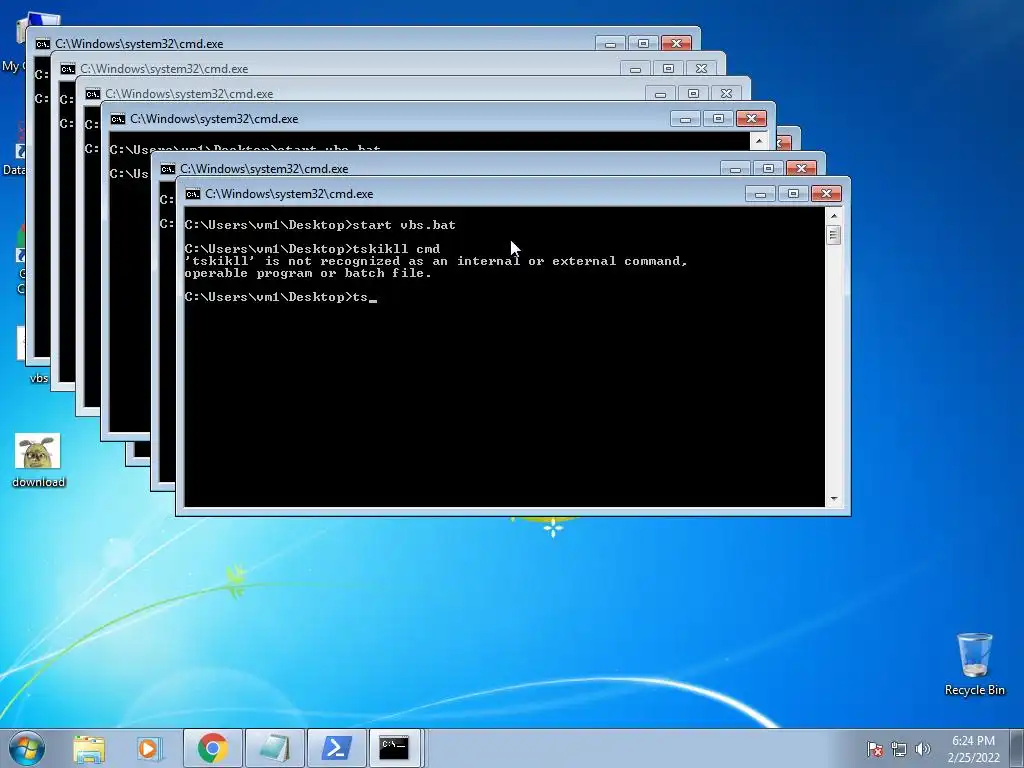Minimize the front cmd.exe window

click(760, 194)
